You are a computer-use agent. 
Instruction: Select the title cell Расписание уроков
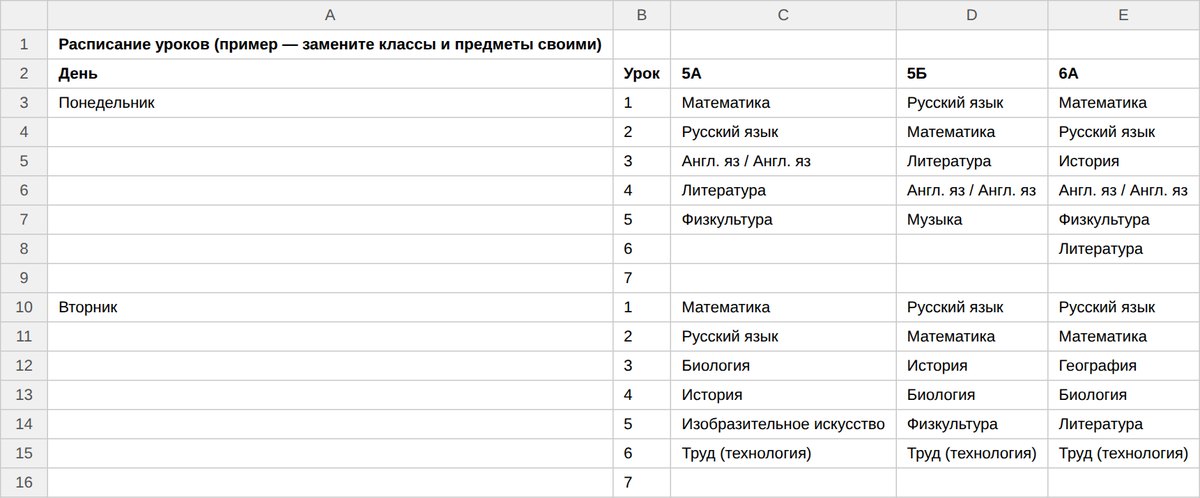(330, 44)
